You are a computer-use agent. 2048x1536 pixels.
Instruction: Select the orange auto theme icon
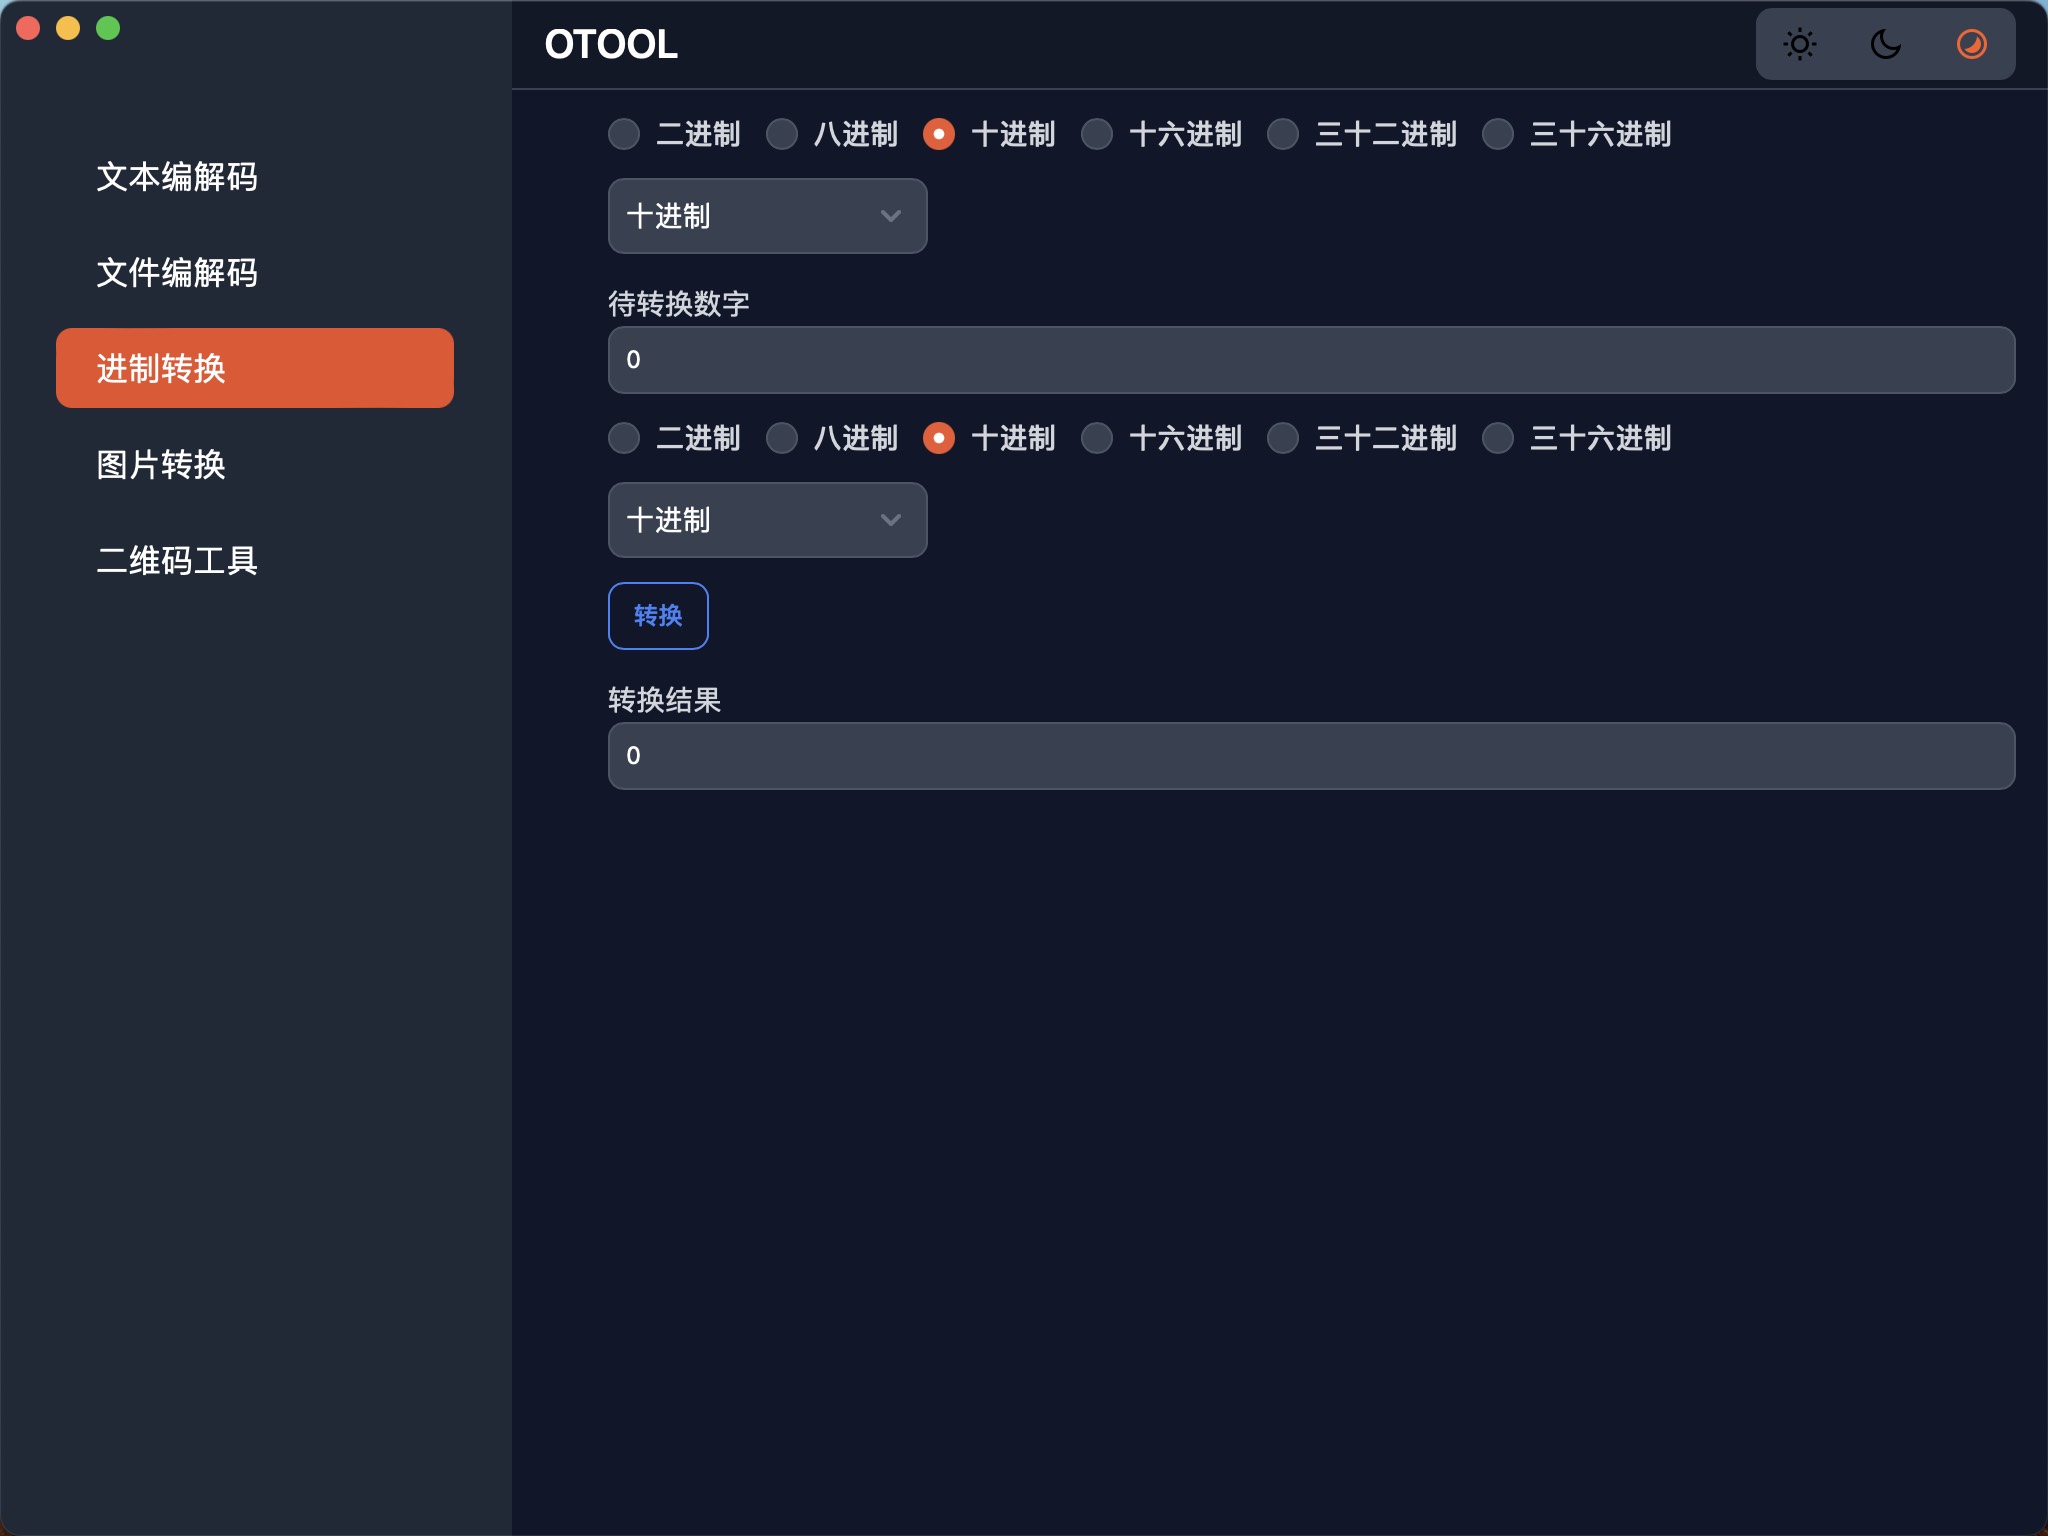click(x=1971, y=44)
